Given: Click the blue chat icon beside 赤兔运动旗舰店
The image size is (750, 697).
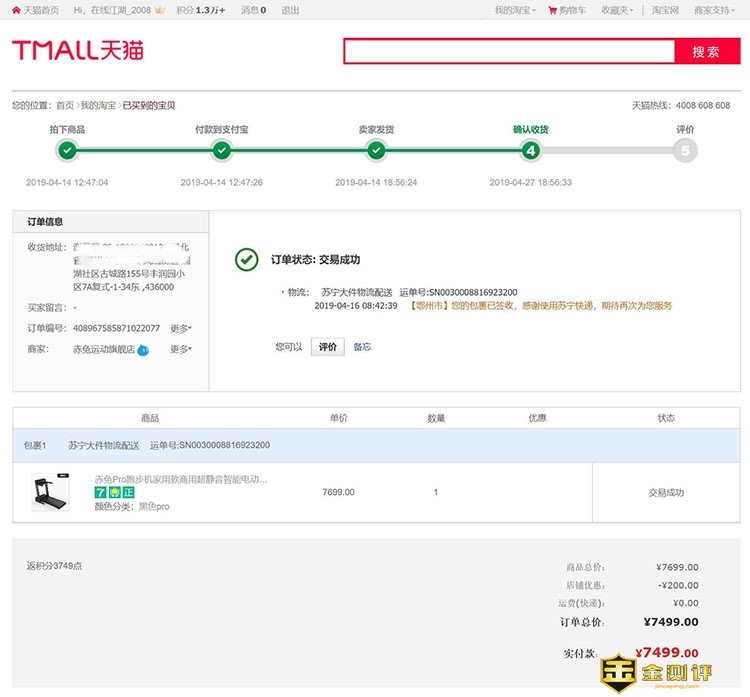Looking at the screenshot, I should tap(143, 350).
